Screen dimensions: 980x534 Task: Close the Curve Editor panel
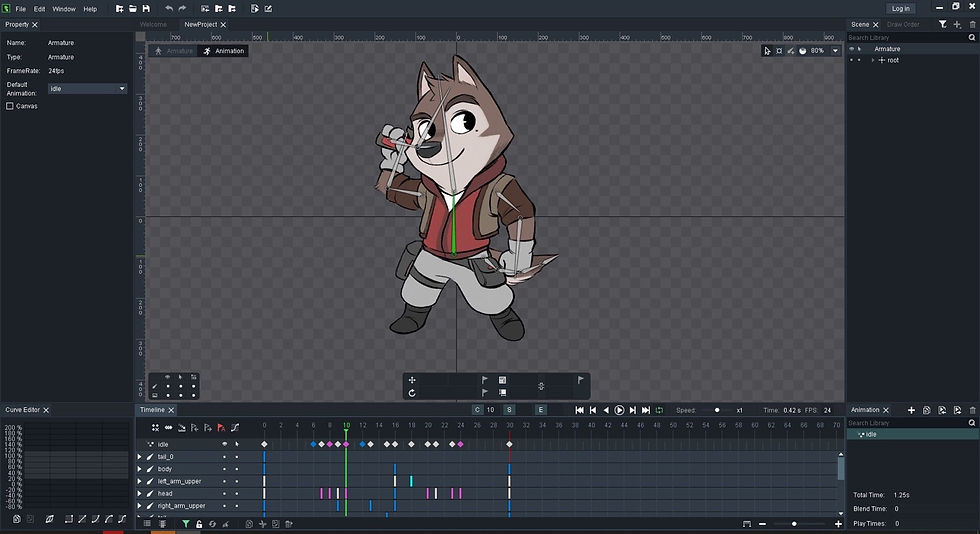pyautogui.click(x=46, y=410)
